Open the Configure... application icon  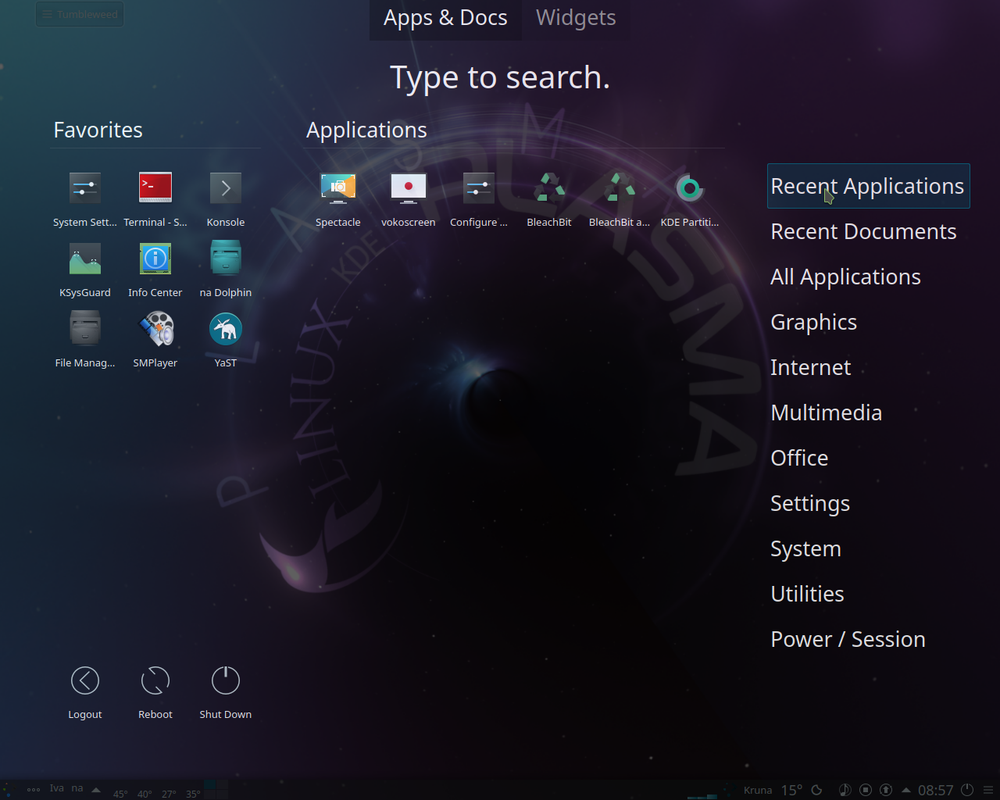(x=478, y=188)
